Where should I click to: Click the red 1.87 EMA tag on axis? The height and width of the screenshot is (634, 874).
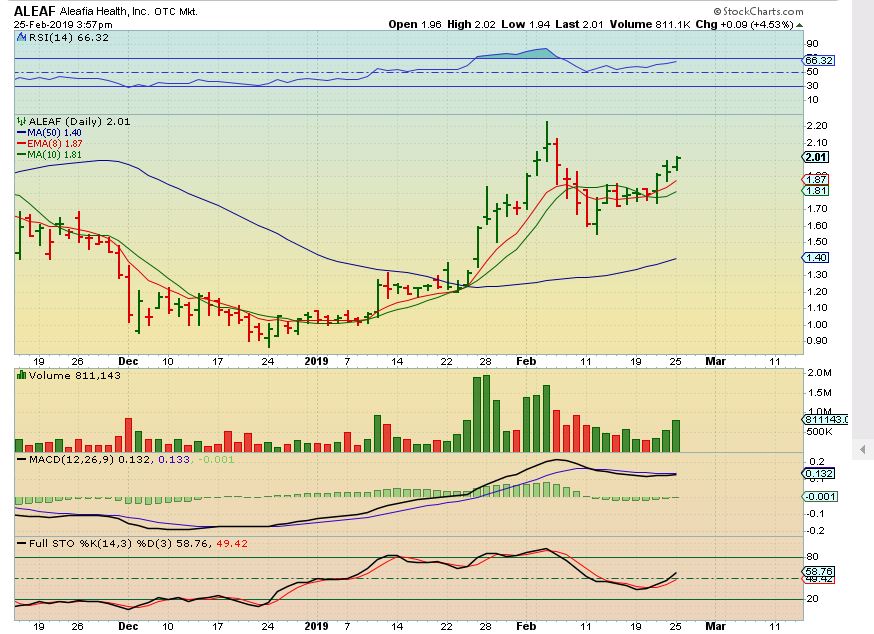pyautogui.click(x=815, y=180)
